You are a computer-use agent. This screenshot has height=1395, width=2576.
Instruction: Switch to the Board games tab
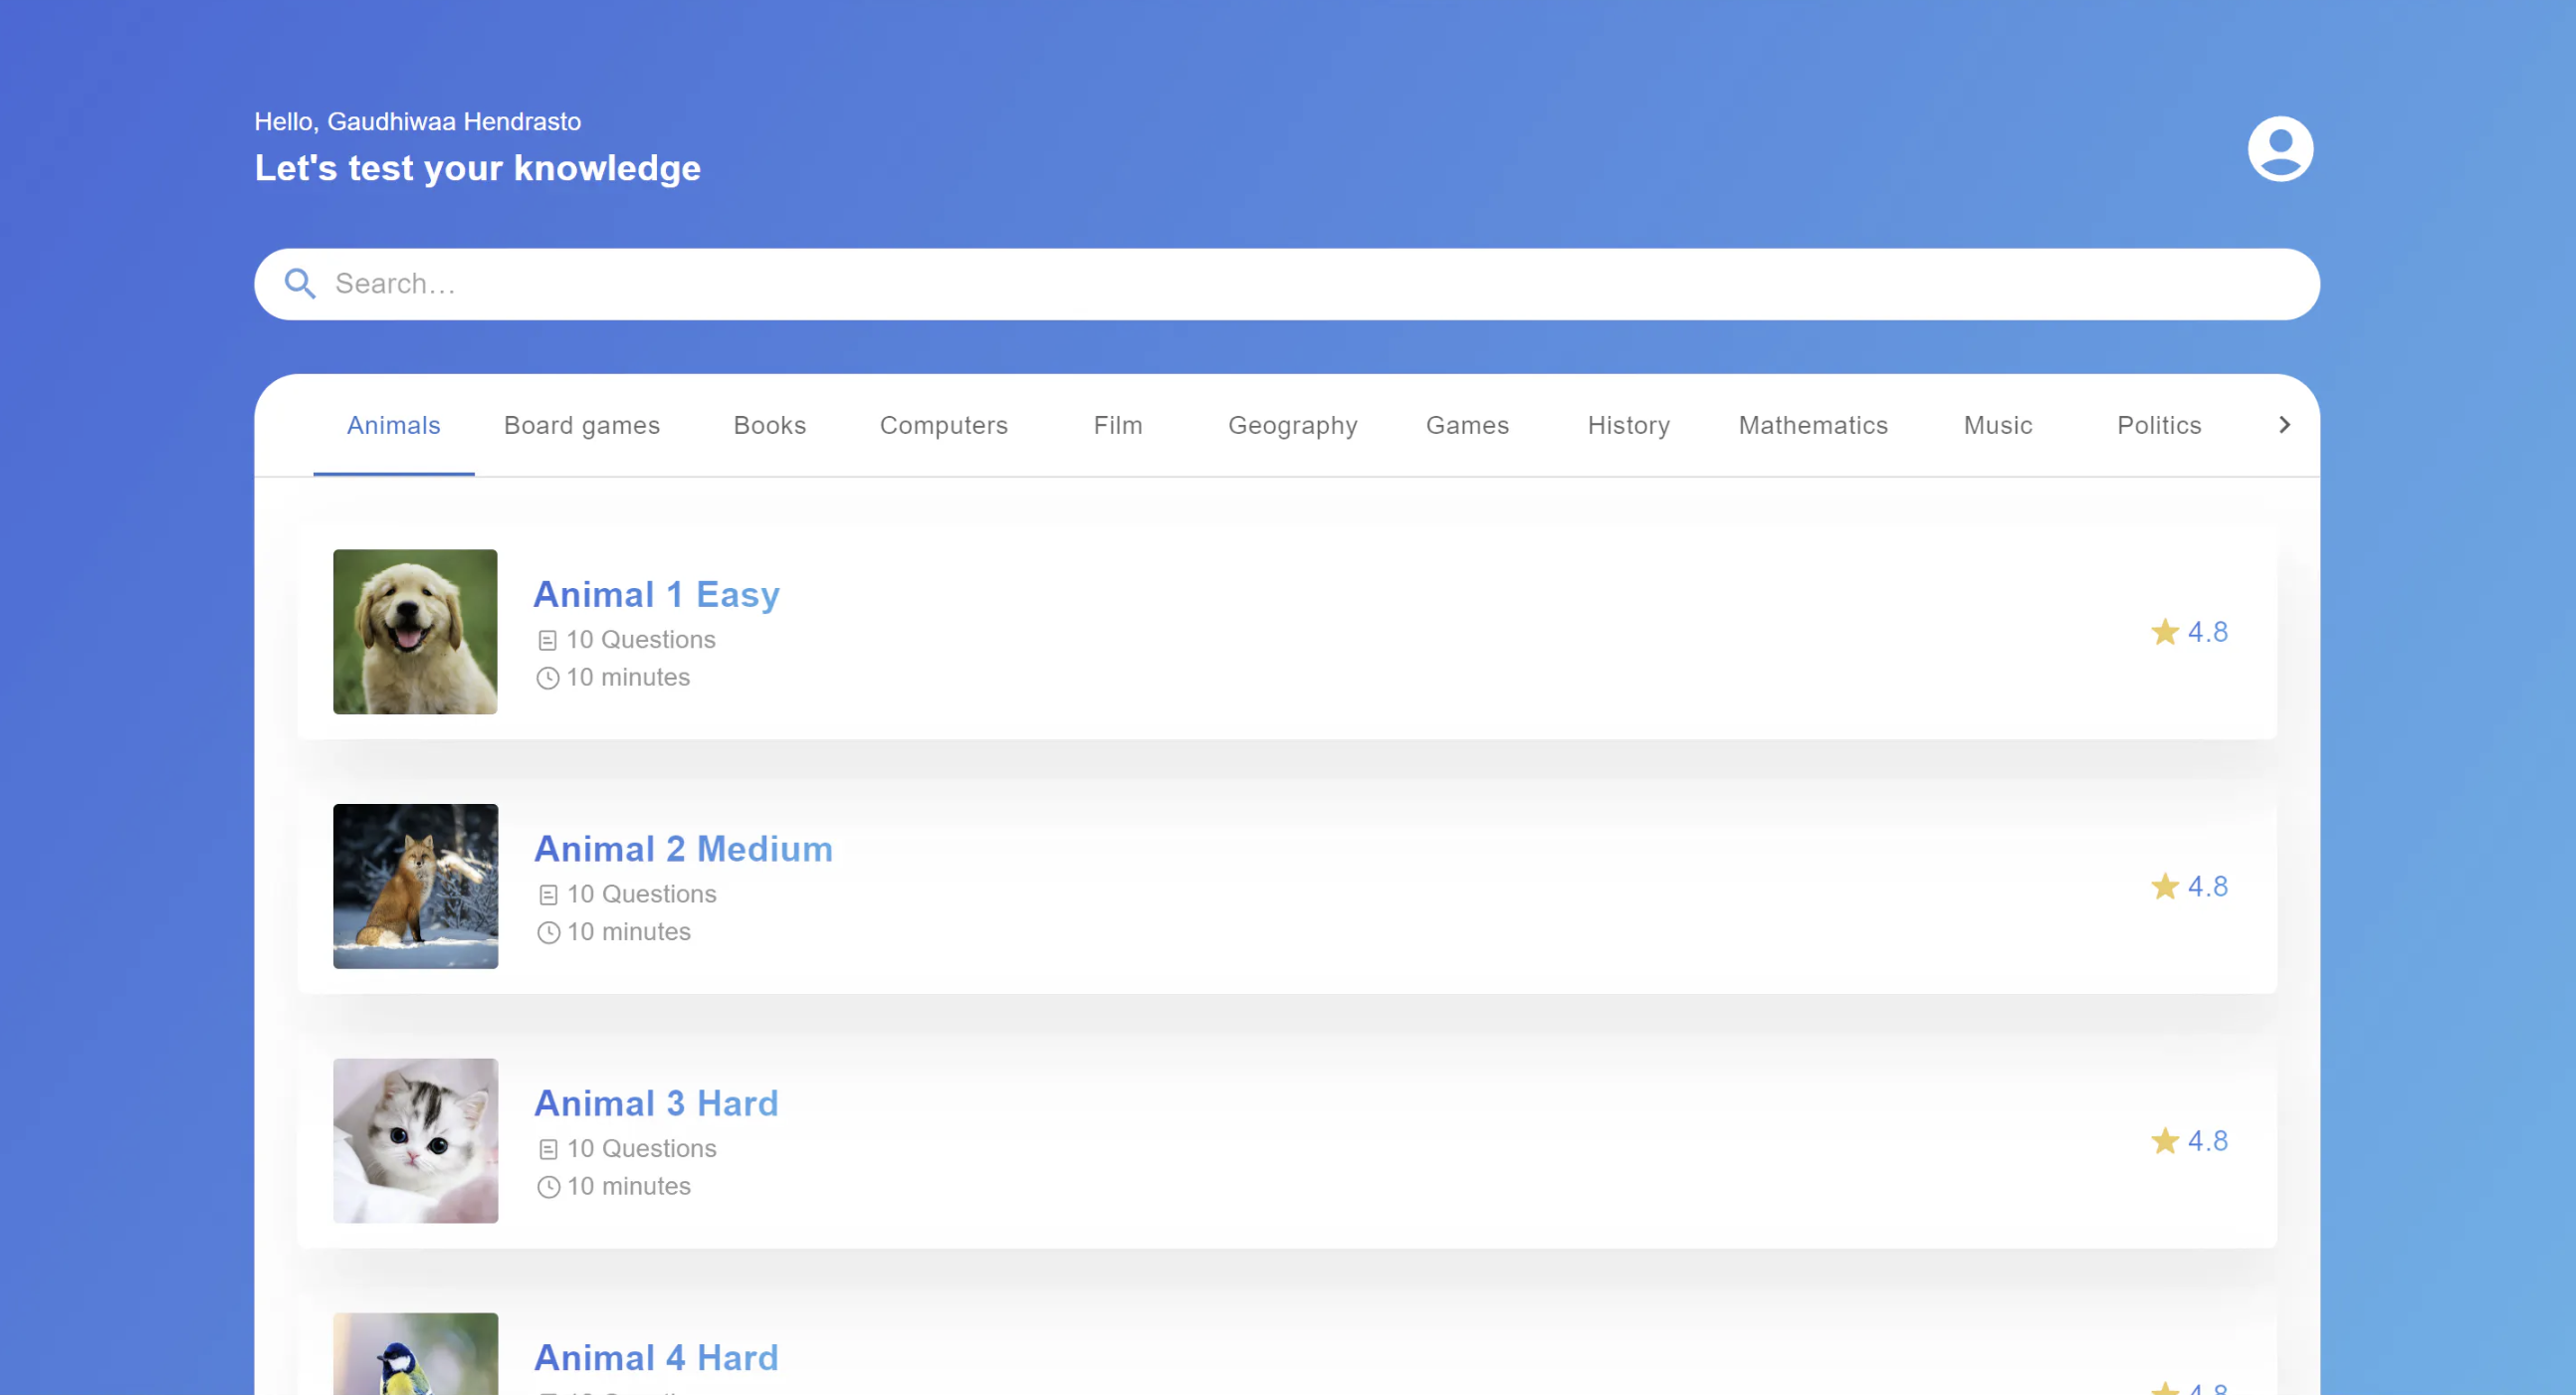(582, 425)
